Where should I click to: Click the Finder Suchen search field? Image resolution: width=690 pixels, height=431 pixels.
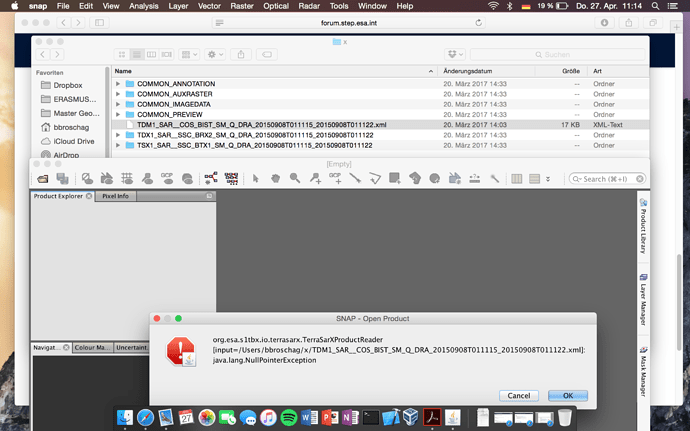coord(558,55)
